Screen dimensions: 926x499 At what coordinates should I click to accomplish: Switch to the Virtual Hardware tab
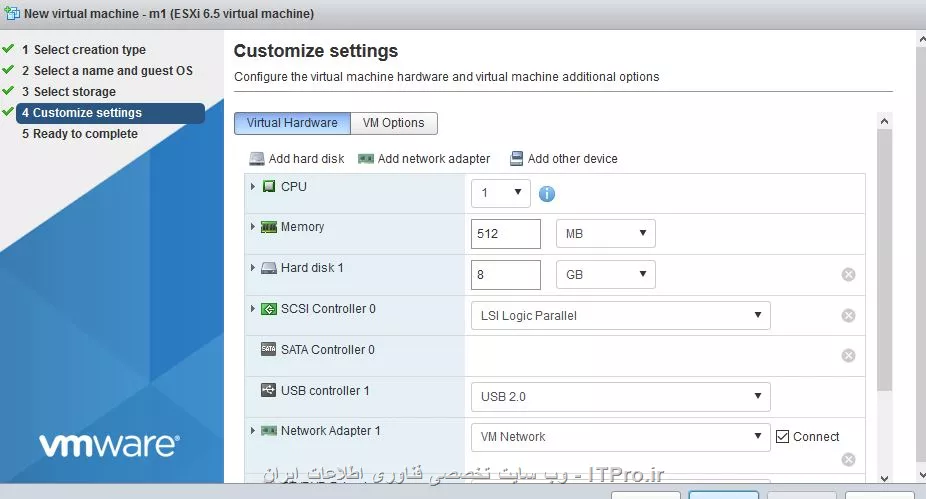[292, 123]
